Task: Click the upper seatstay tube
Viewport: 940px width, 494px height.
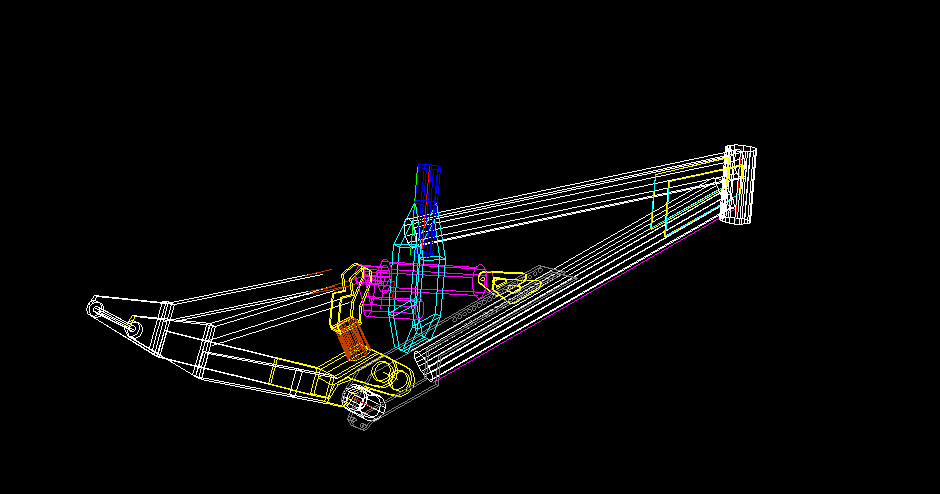Action: point(250,293)
